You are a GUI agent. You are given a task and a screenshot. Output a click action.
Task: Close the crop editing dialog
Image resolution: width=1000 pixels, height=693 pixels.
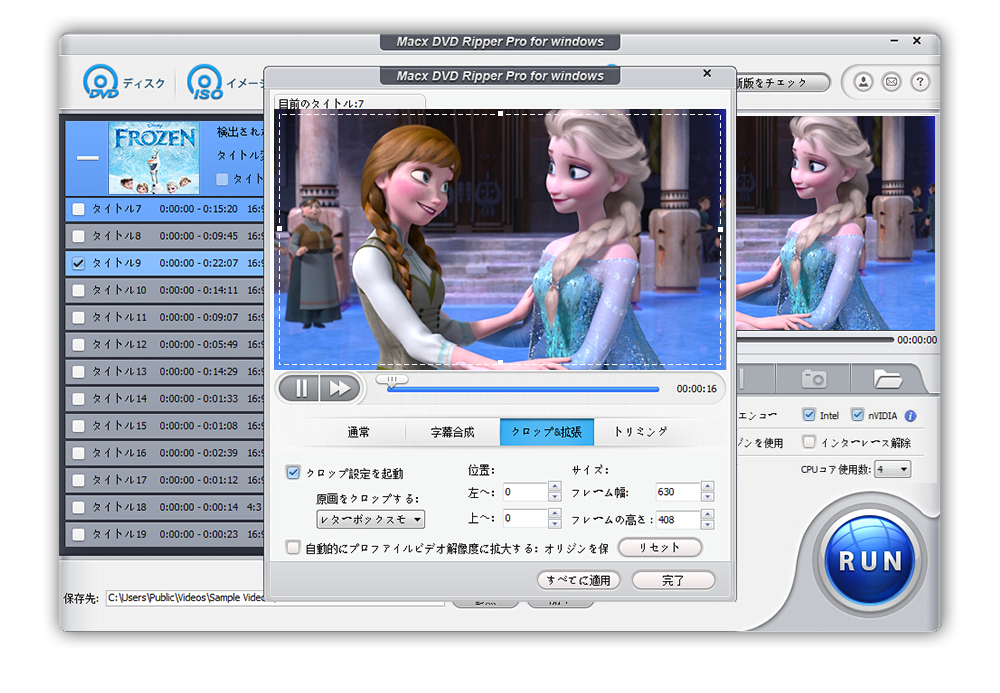pos(707,73)
